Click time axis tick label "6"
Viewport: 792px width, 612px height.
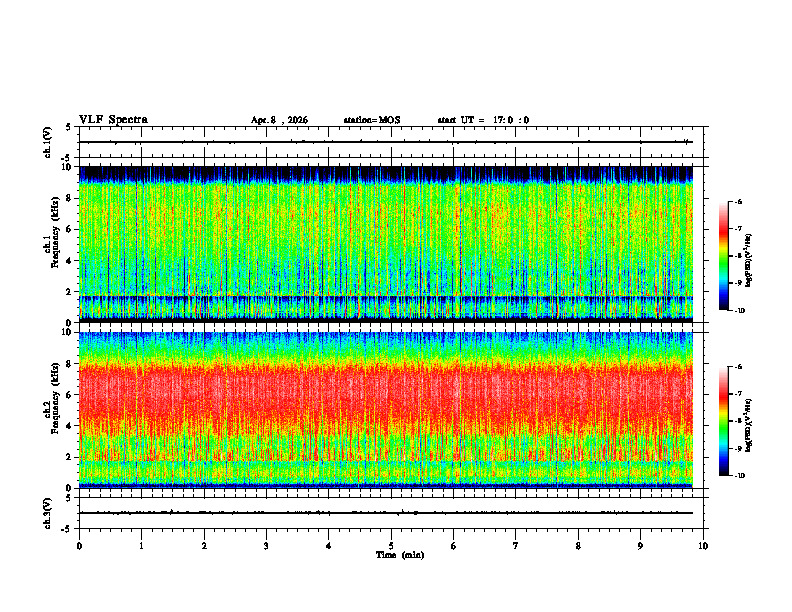[454, 546]
